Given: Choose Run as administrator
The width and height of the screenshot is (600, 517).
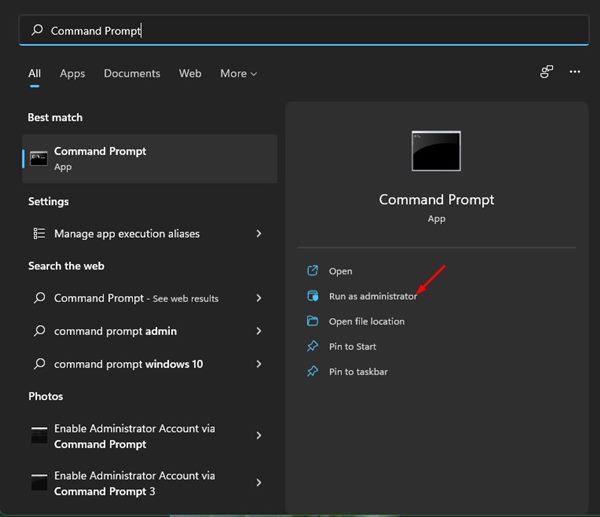Looking at the screenshot, I should point(372,296).
